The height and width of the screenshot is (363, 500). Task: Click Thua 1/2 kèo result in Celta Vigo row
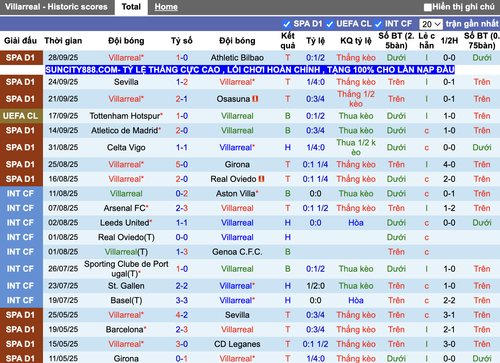point(356,147)
